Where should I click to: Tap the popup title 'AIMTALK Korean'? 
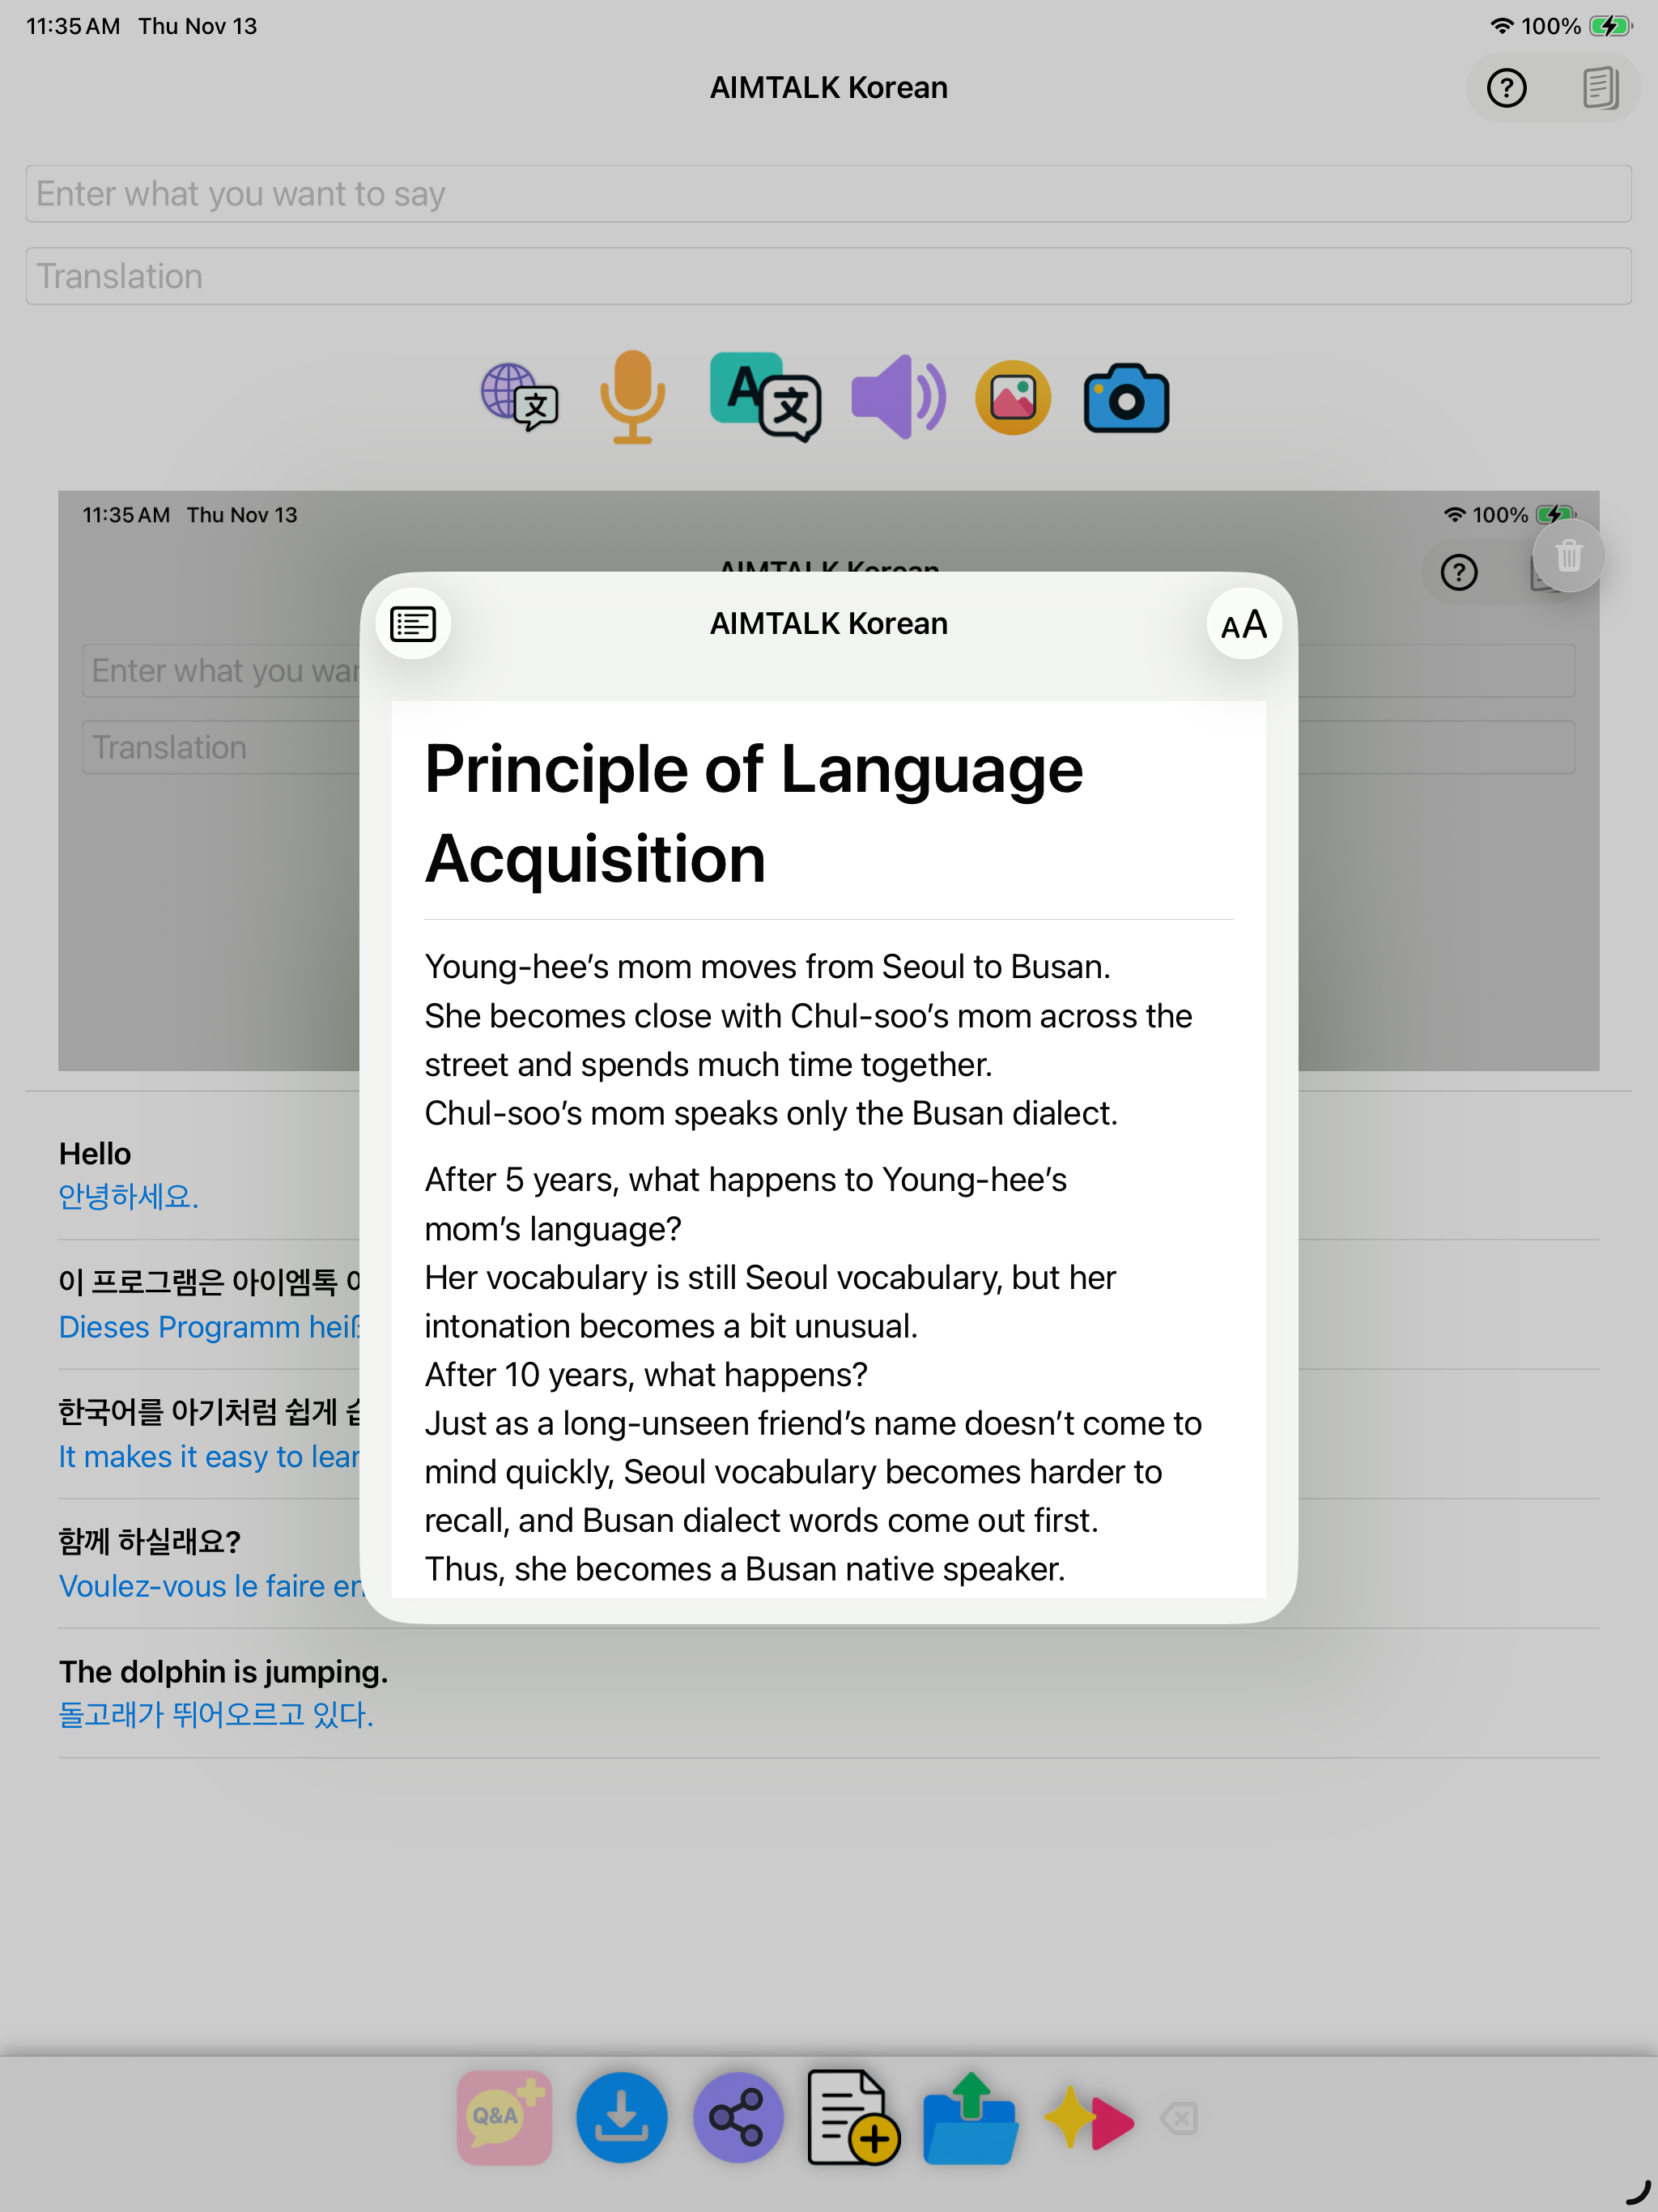pyautogui.click(x=828, y=624)
